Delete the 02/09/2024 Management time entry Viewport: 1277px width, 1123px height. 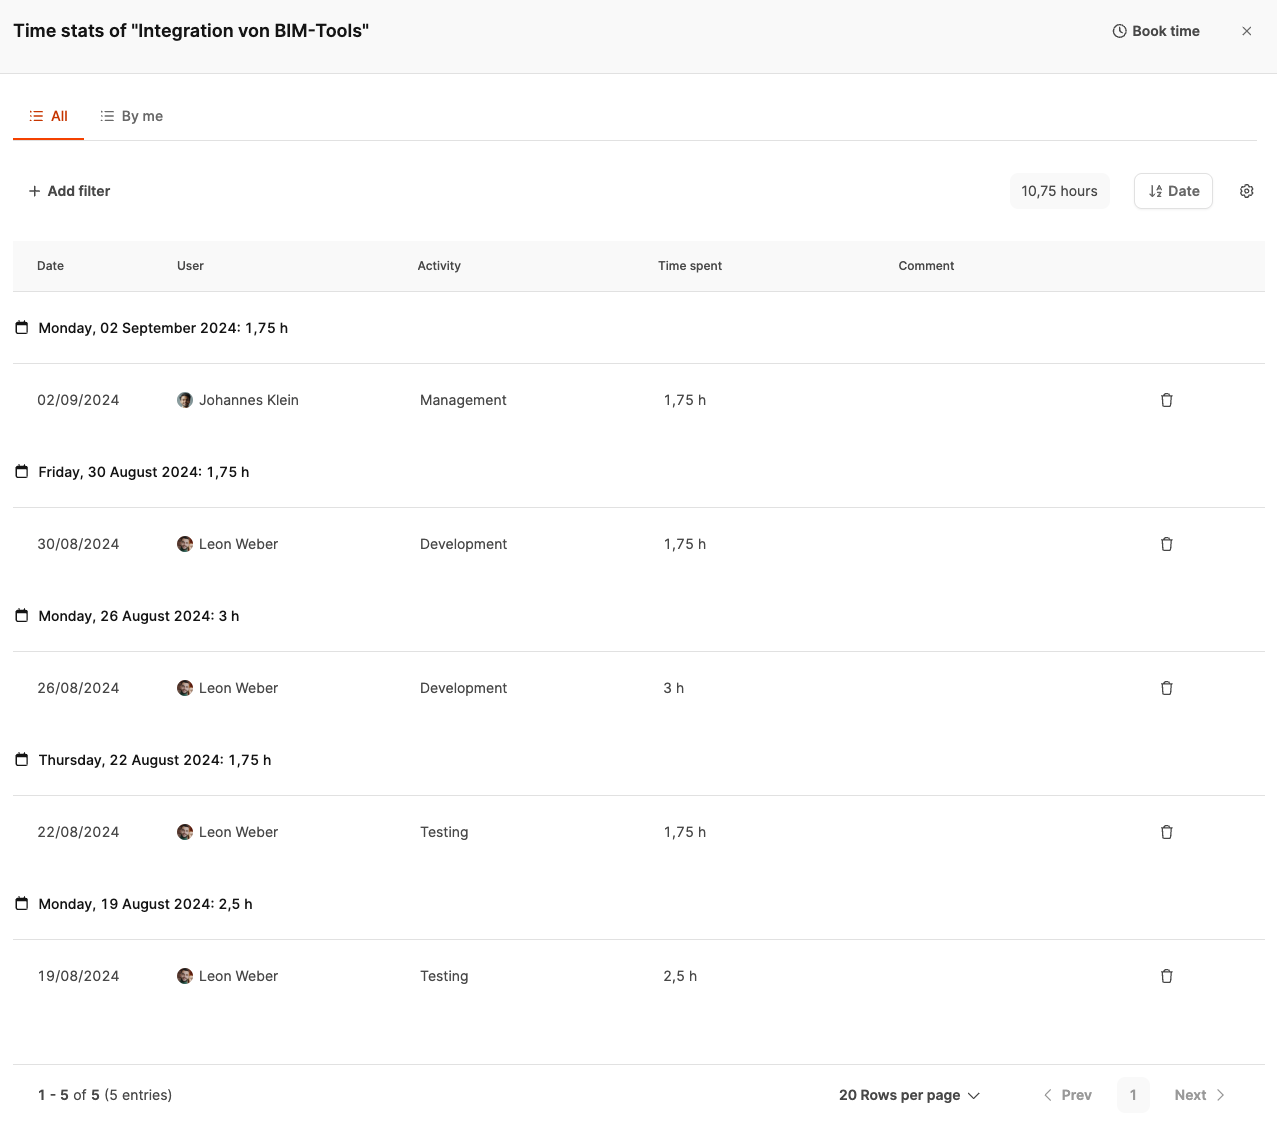point(1166,400)
